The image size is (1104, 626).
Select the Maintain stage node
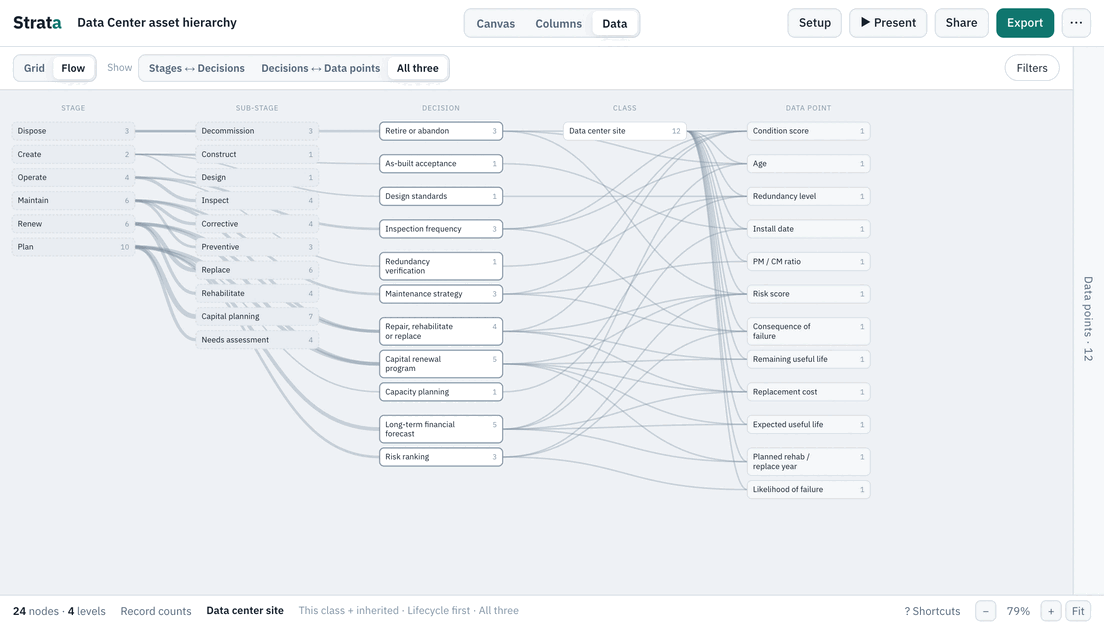[x=73, y=201]
